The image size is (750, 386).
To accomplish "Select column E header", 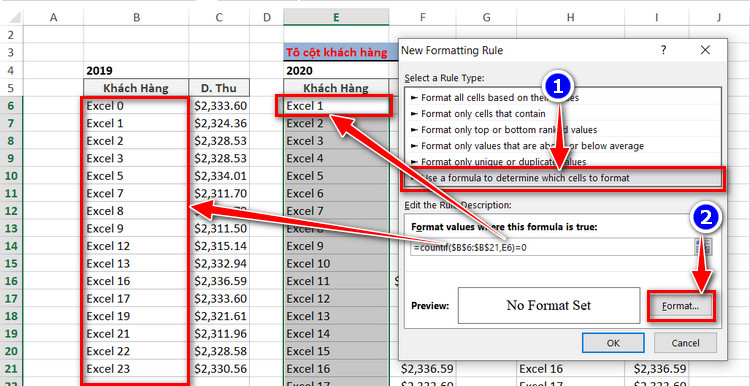I will coord(336,18).
